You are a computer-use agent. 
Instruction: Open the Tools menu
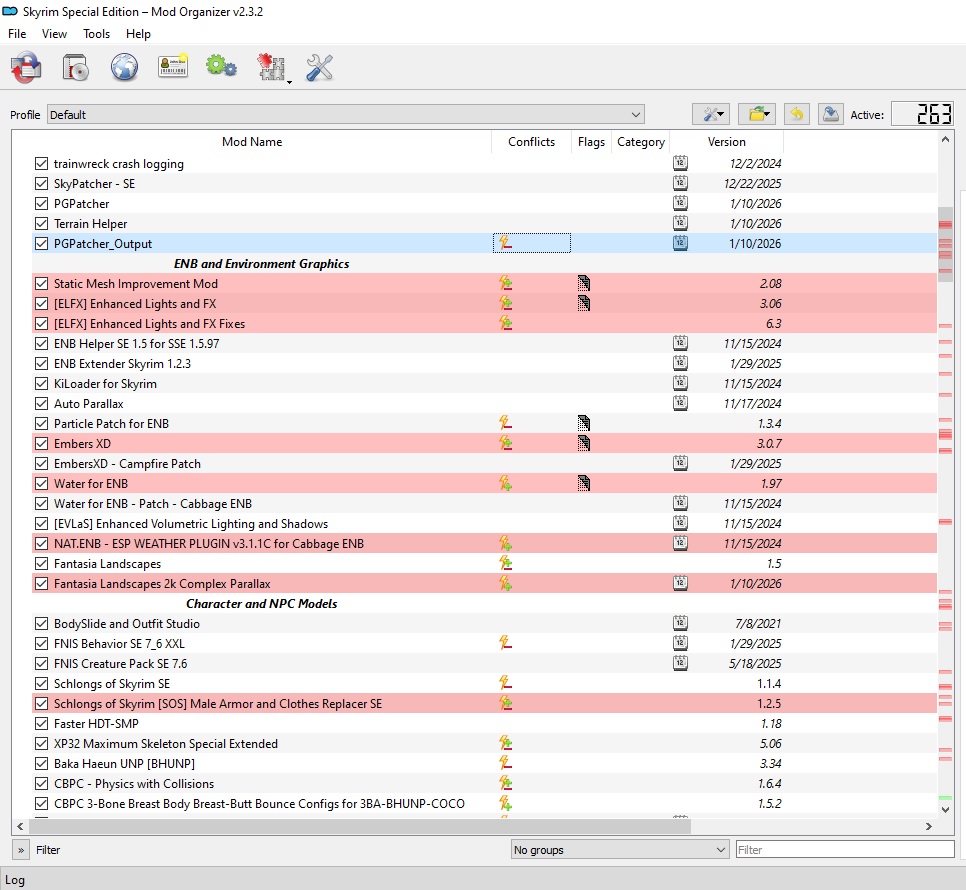click(96, 34)
